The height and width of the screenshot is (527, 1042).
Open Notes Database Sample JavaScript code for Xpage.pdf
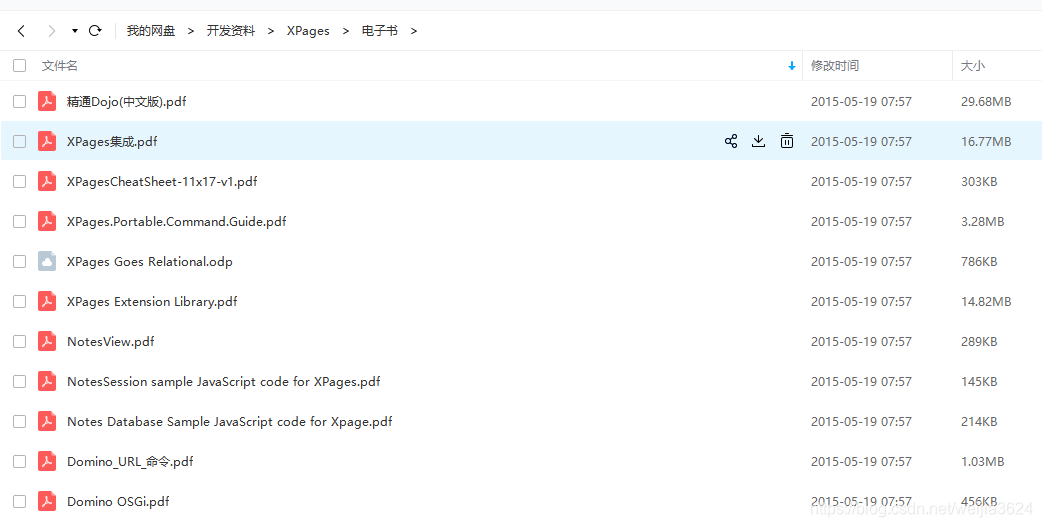[x=229, y=421]
